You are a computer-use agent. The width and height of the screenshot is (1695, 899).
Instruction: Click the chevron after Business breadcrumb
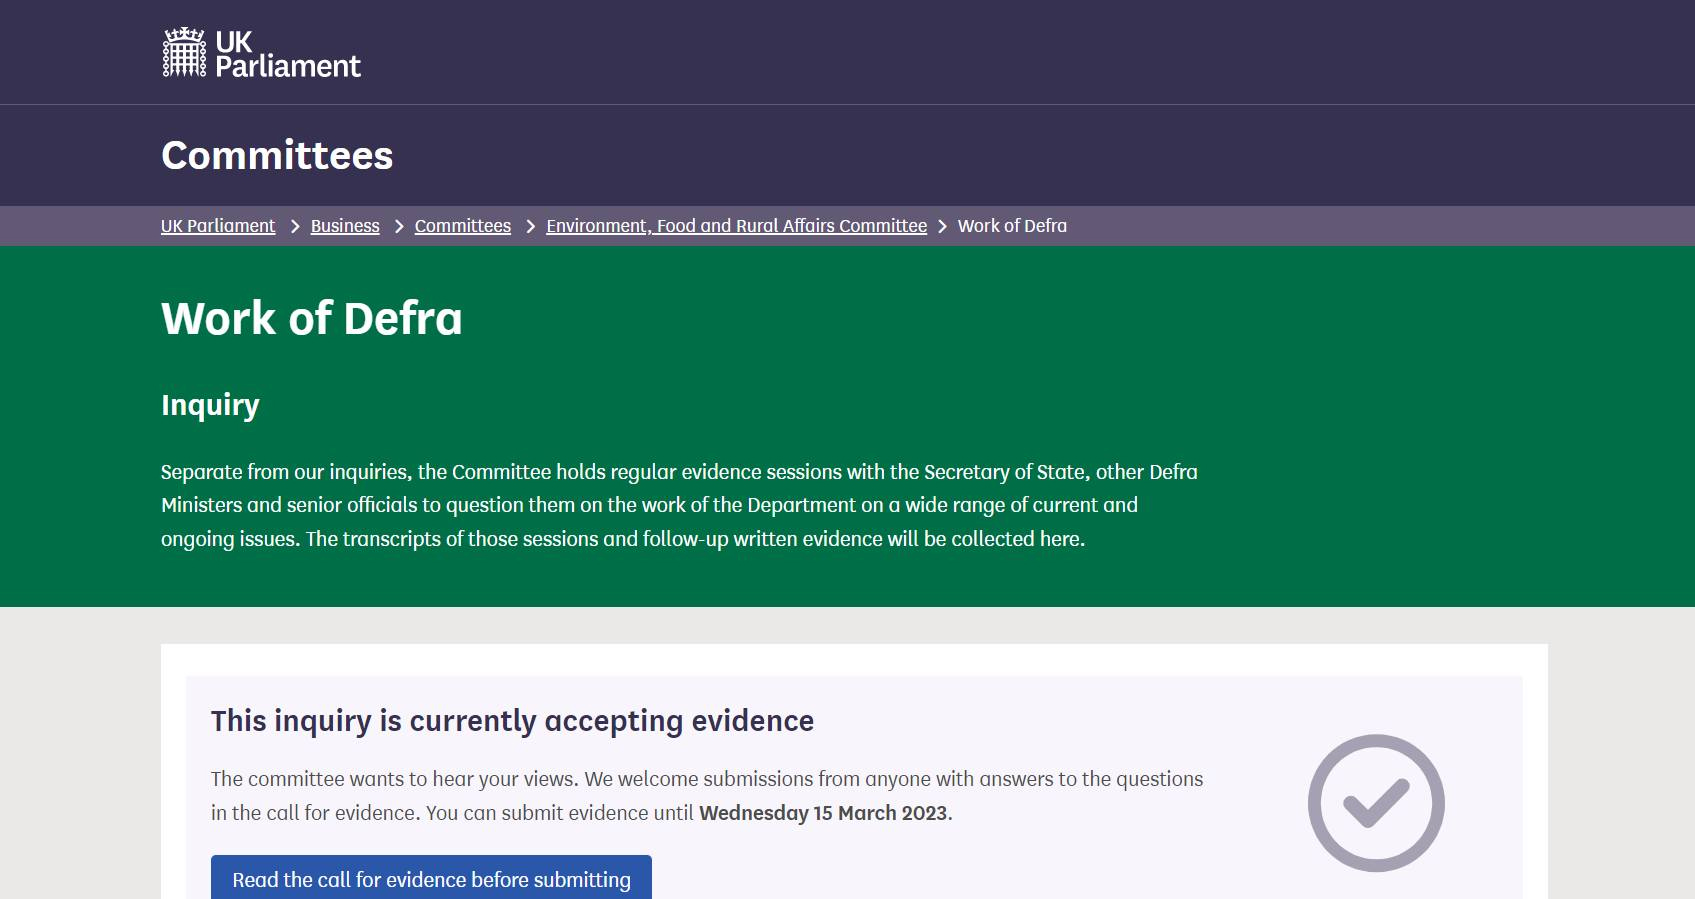[x=399, y=227]
